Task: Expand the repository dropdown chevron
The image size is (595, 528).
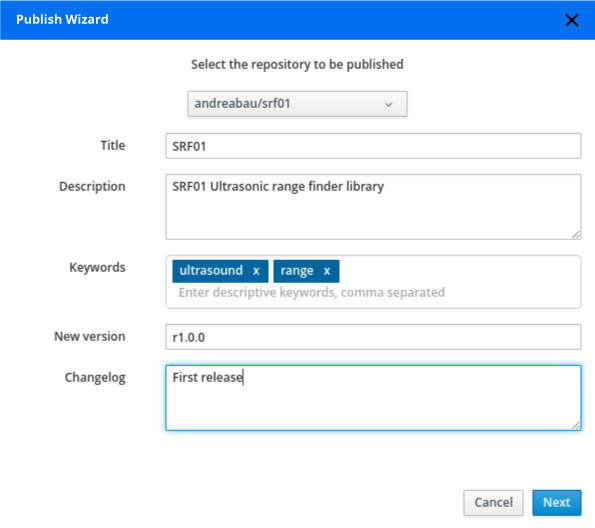Action: (388, 104)
